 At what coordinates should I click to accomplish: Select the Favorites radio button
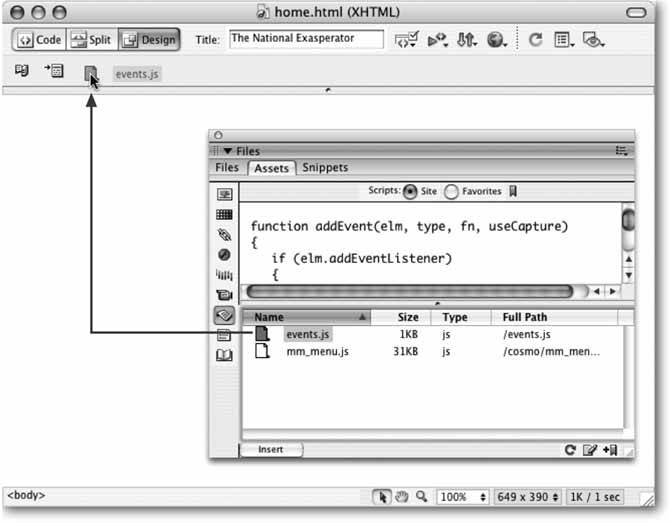pos(451,192)
